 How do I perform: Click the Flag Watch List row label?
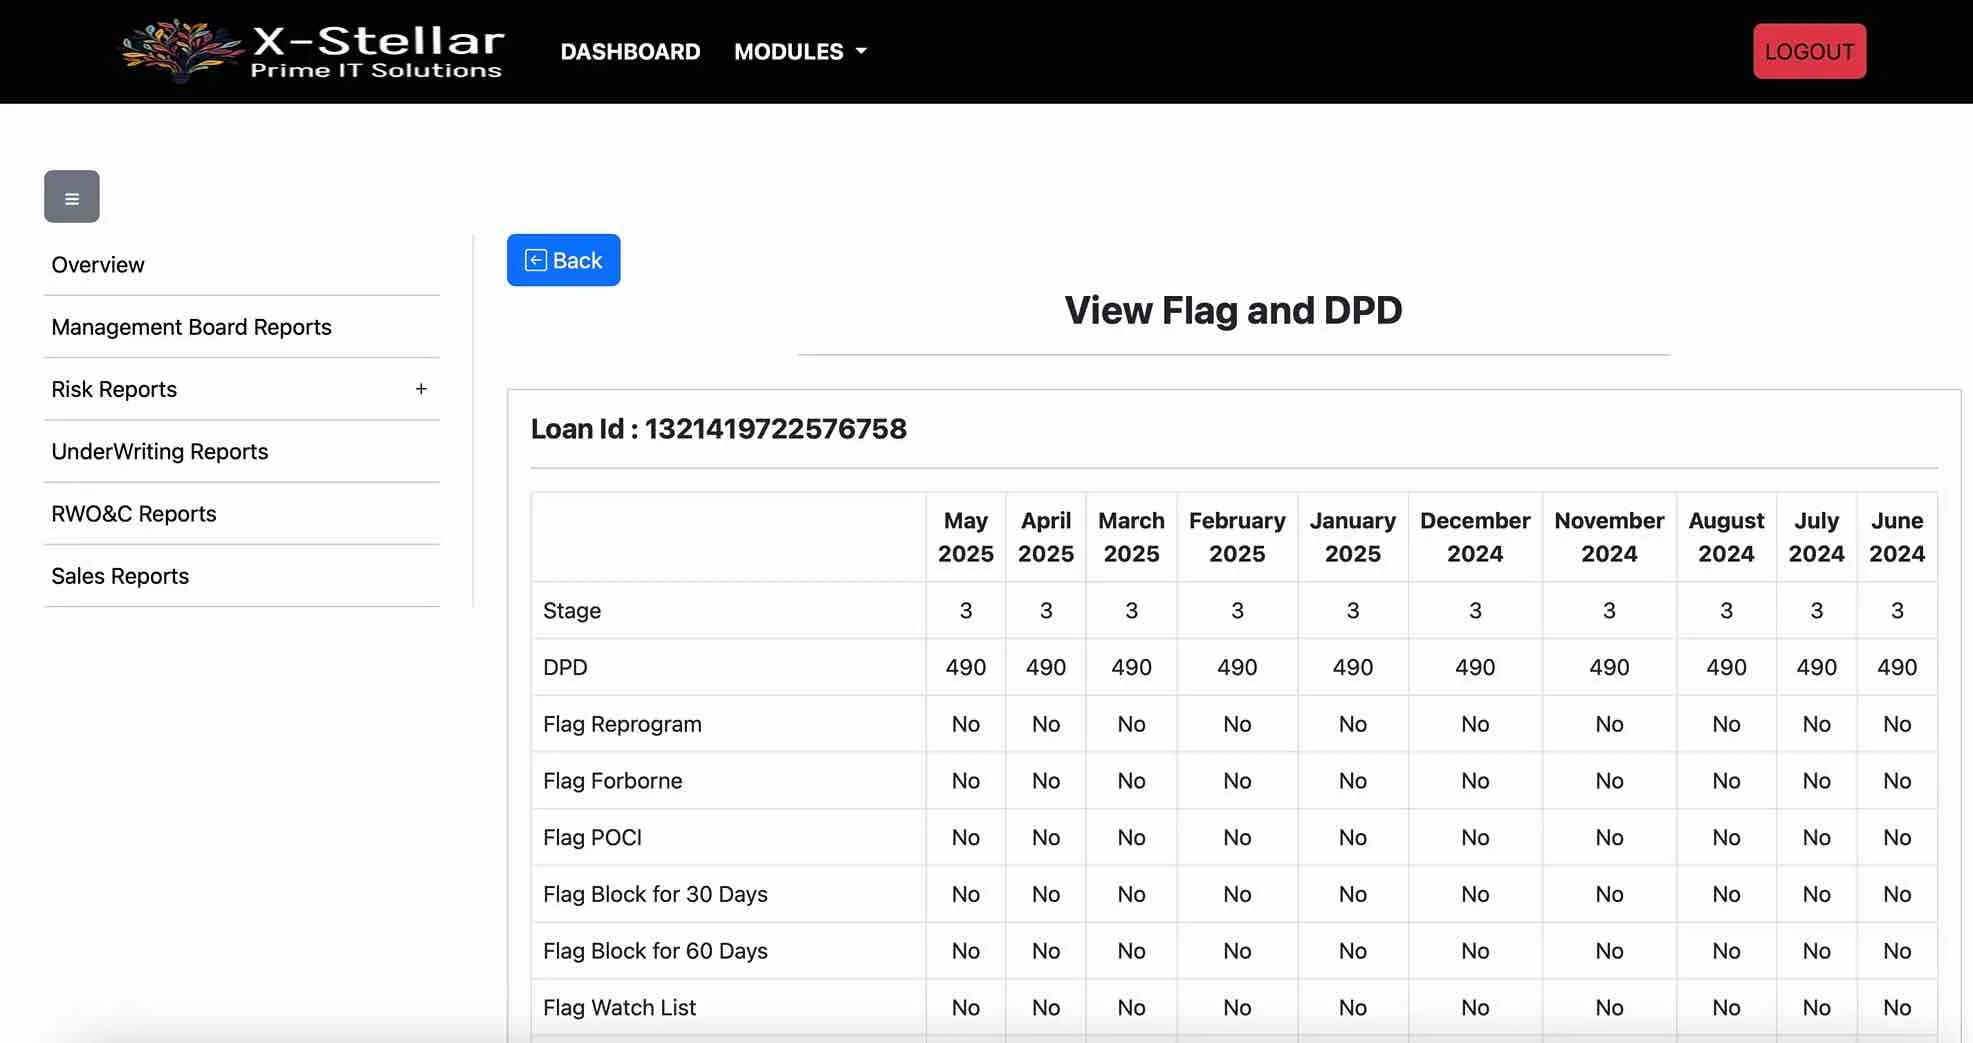click(619, 1008)
